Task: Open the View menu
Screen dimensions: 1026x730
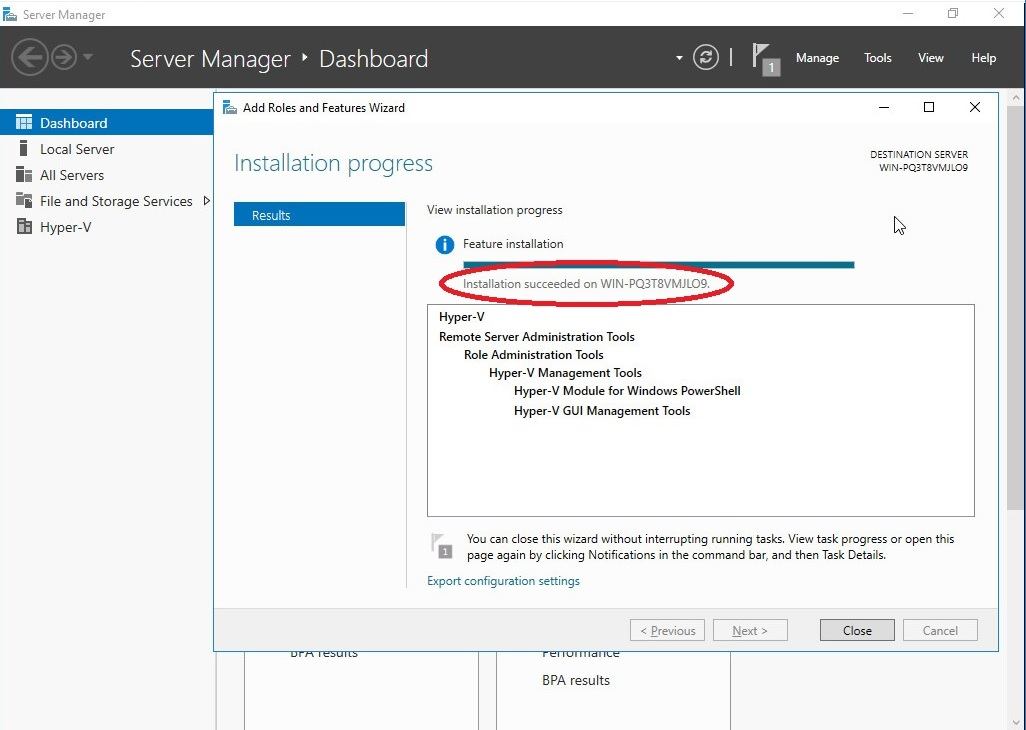Action: (930, 58)
